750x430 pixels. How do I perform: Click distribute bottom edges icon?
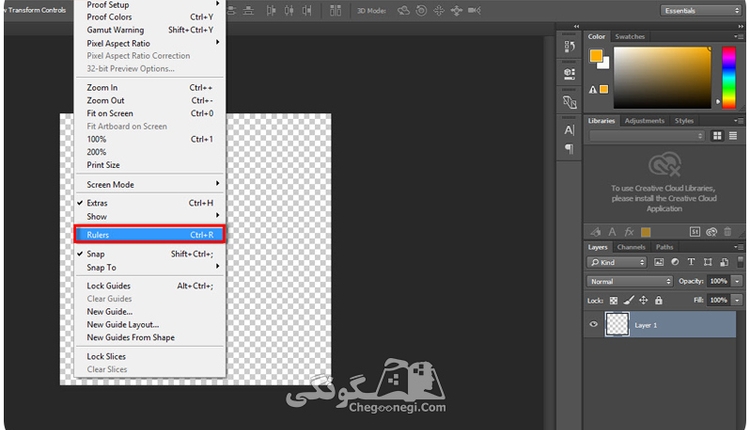(248, 10)
